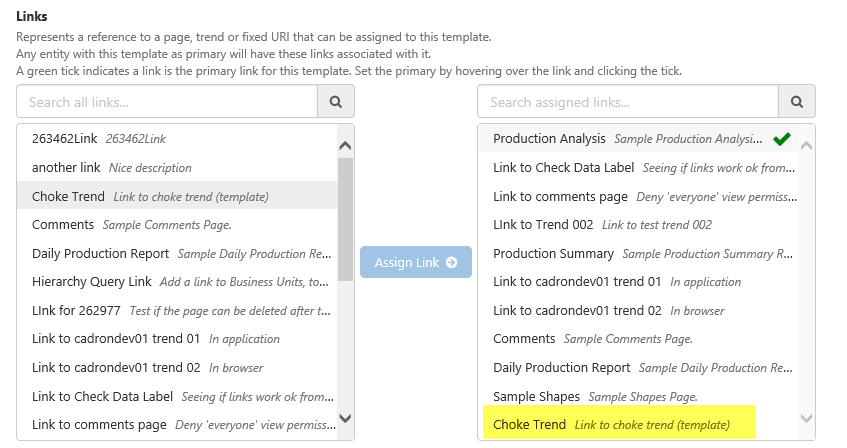Pick Link for 262977 in left list

(77, 310)
